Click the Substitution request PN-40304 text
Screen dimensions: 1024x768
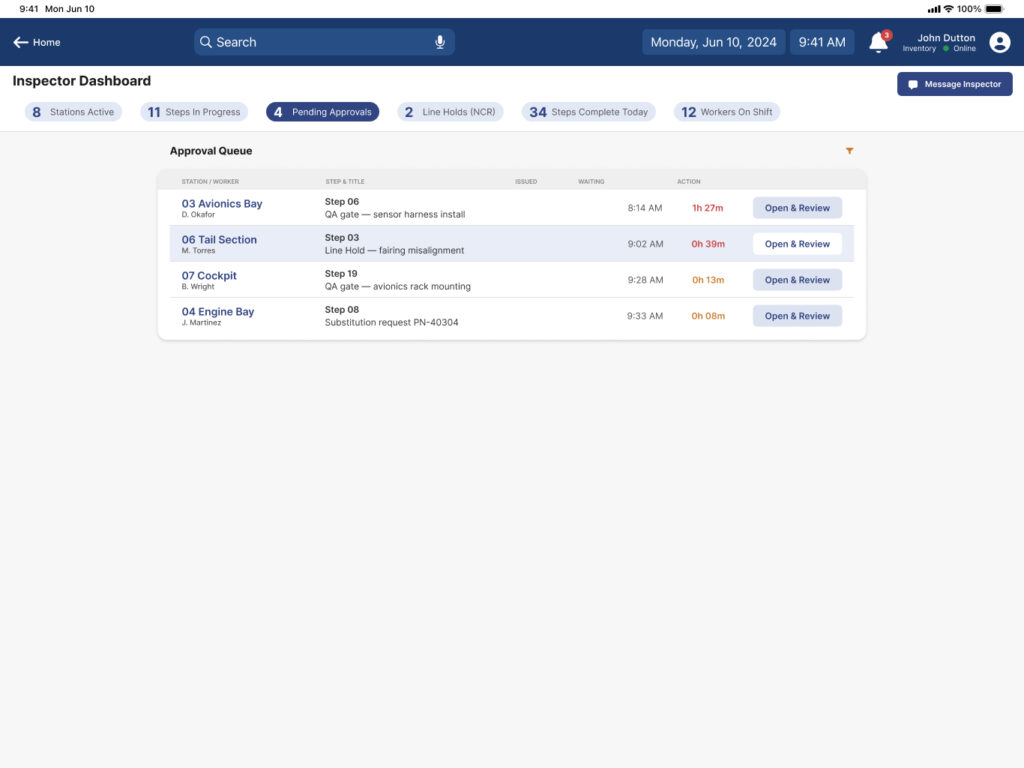tap(391, 322)
